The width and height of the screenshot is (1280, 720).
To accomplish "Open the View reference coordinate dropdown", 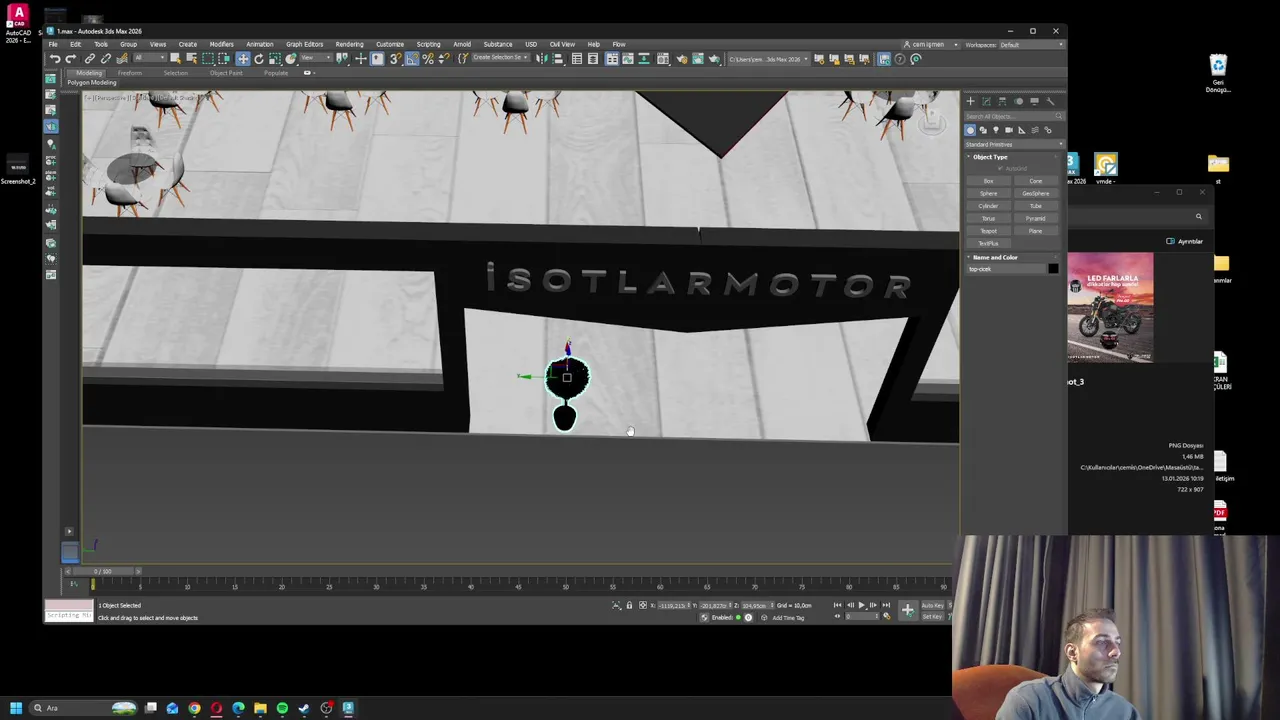I will pyautogui.click(x=315, y=58).
